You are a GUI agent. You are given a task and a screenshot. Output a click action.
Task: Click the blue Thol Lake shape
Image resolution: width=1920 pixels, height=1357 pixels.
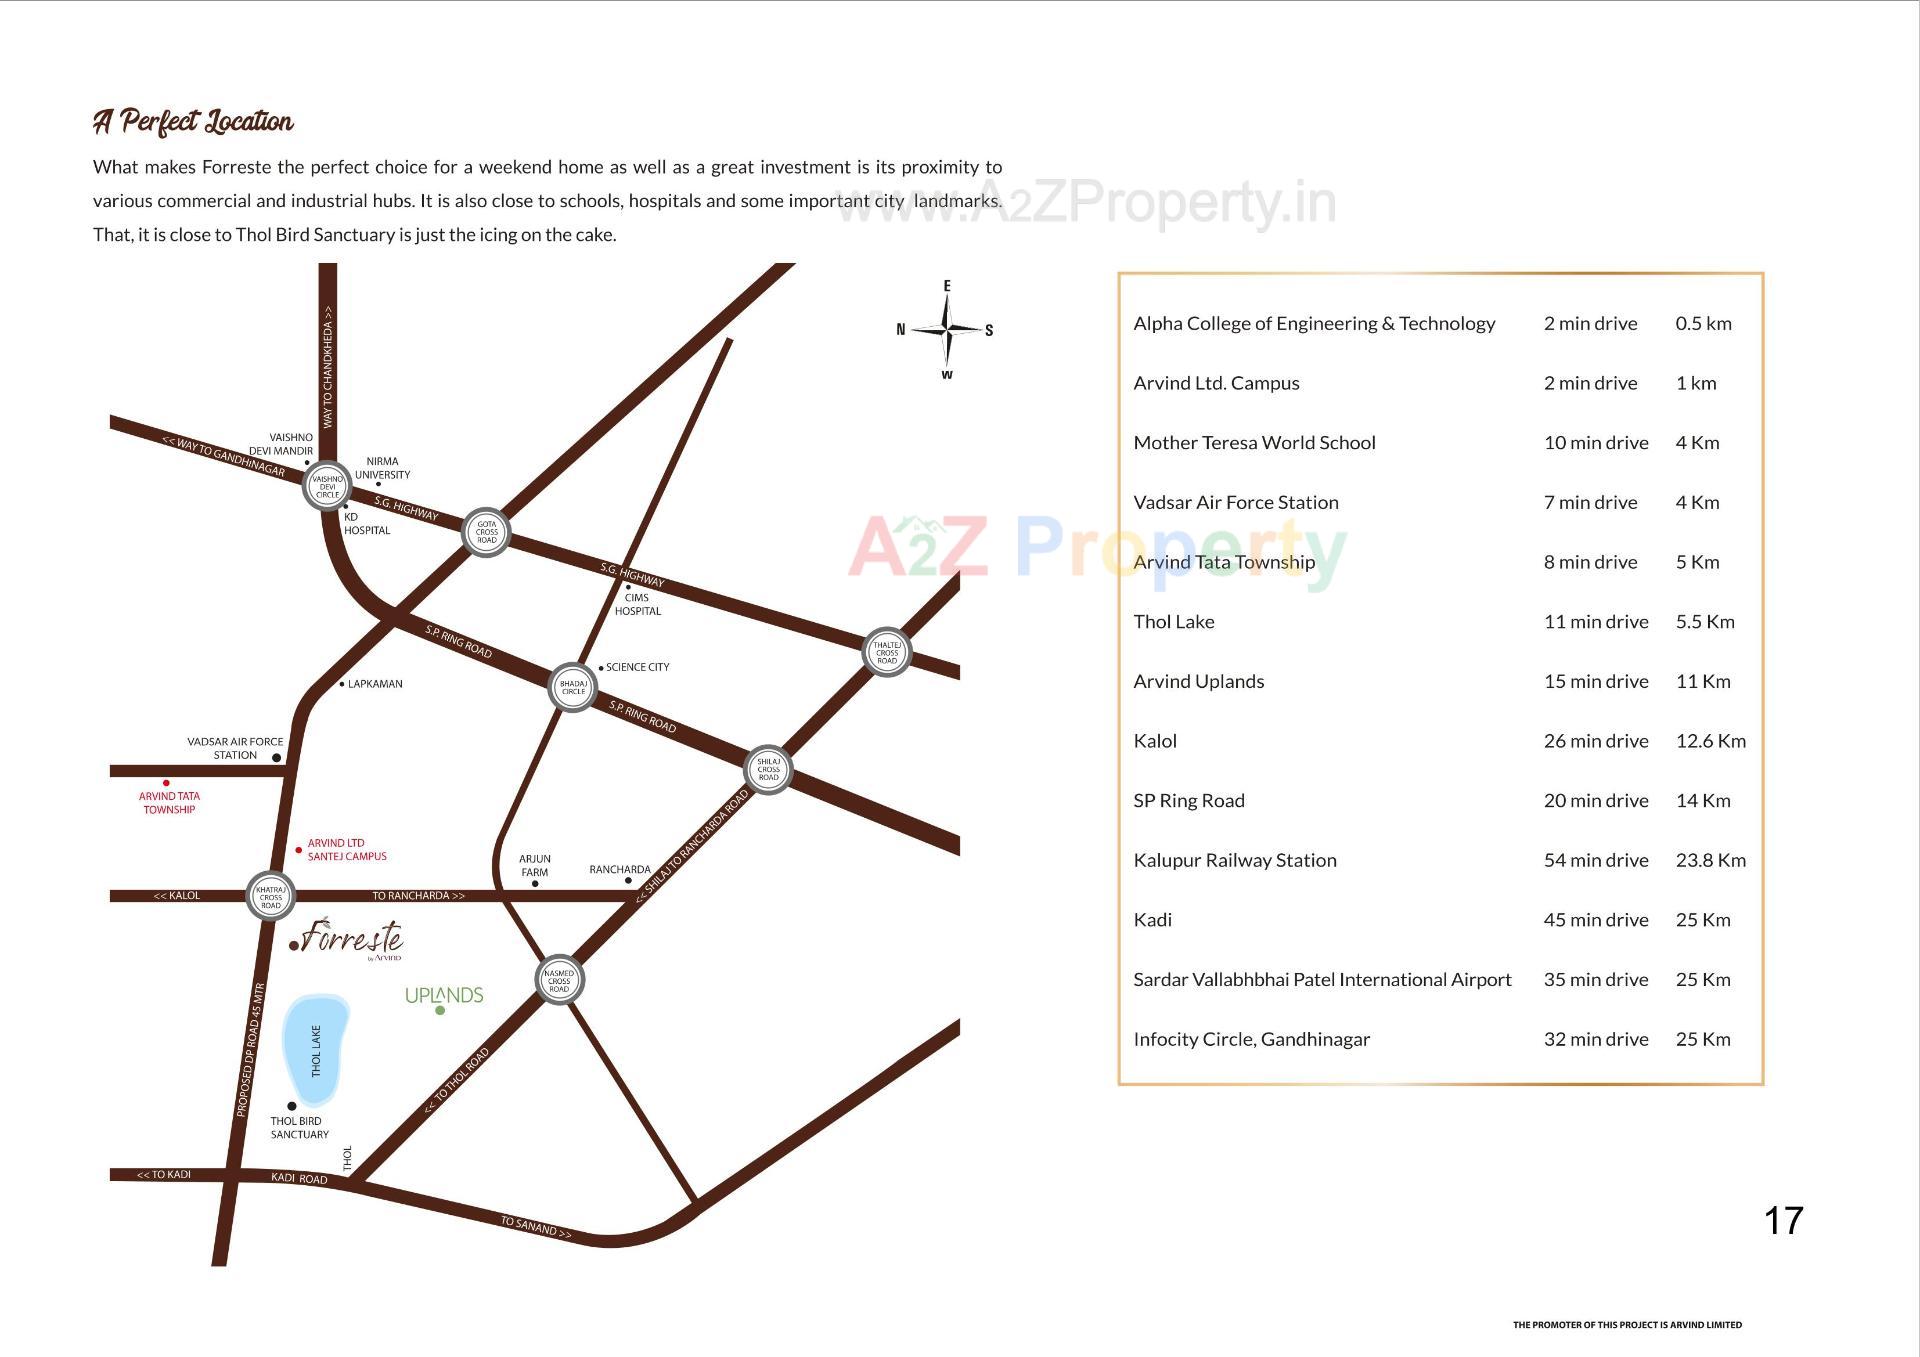click(x=315, y=1049)
